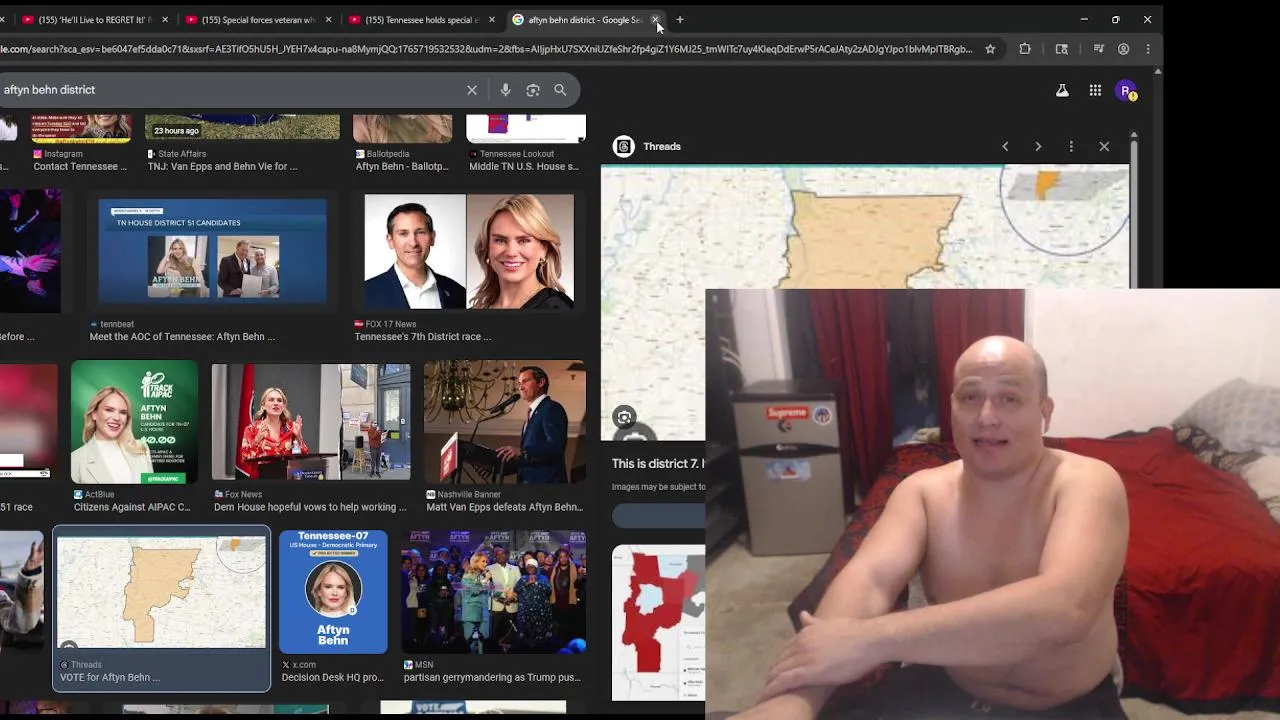Switch to 'He'll Live to REGRET It' tab
This screenshot has width=1280, height=720.
94,19
